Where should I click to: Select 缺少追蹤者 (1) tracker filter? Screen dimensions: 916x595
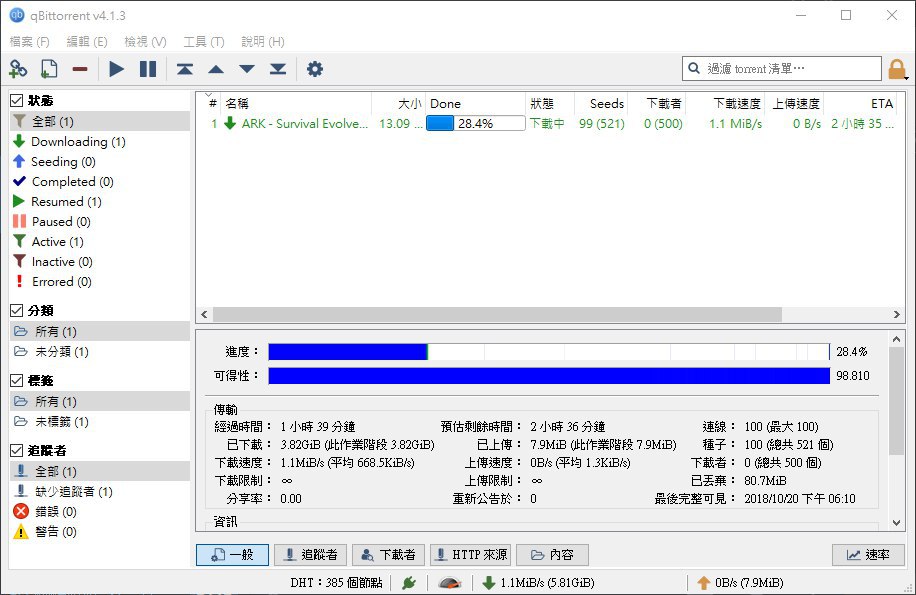coord(100,492)
